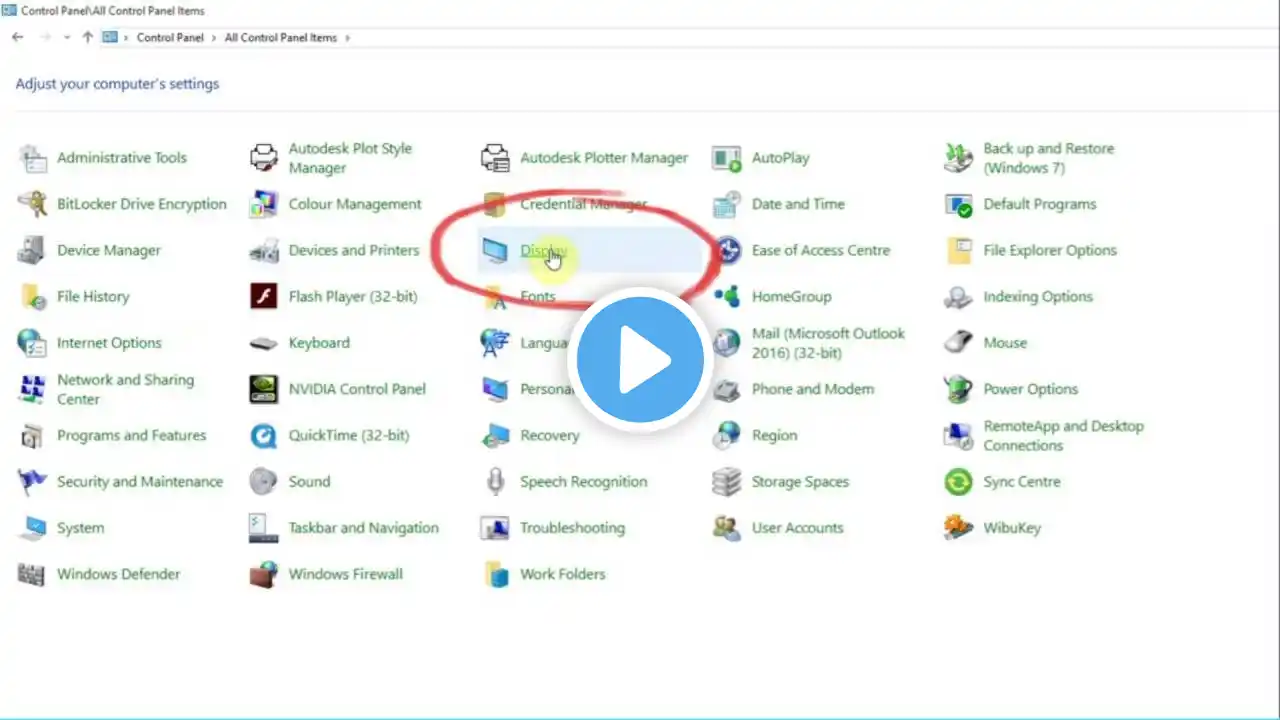
Task: Click the Devices and Printers icon
Action: [264, 250]
